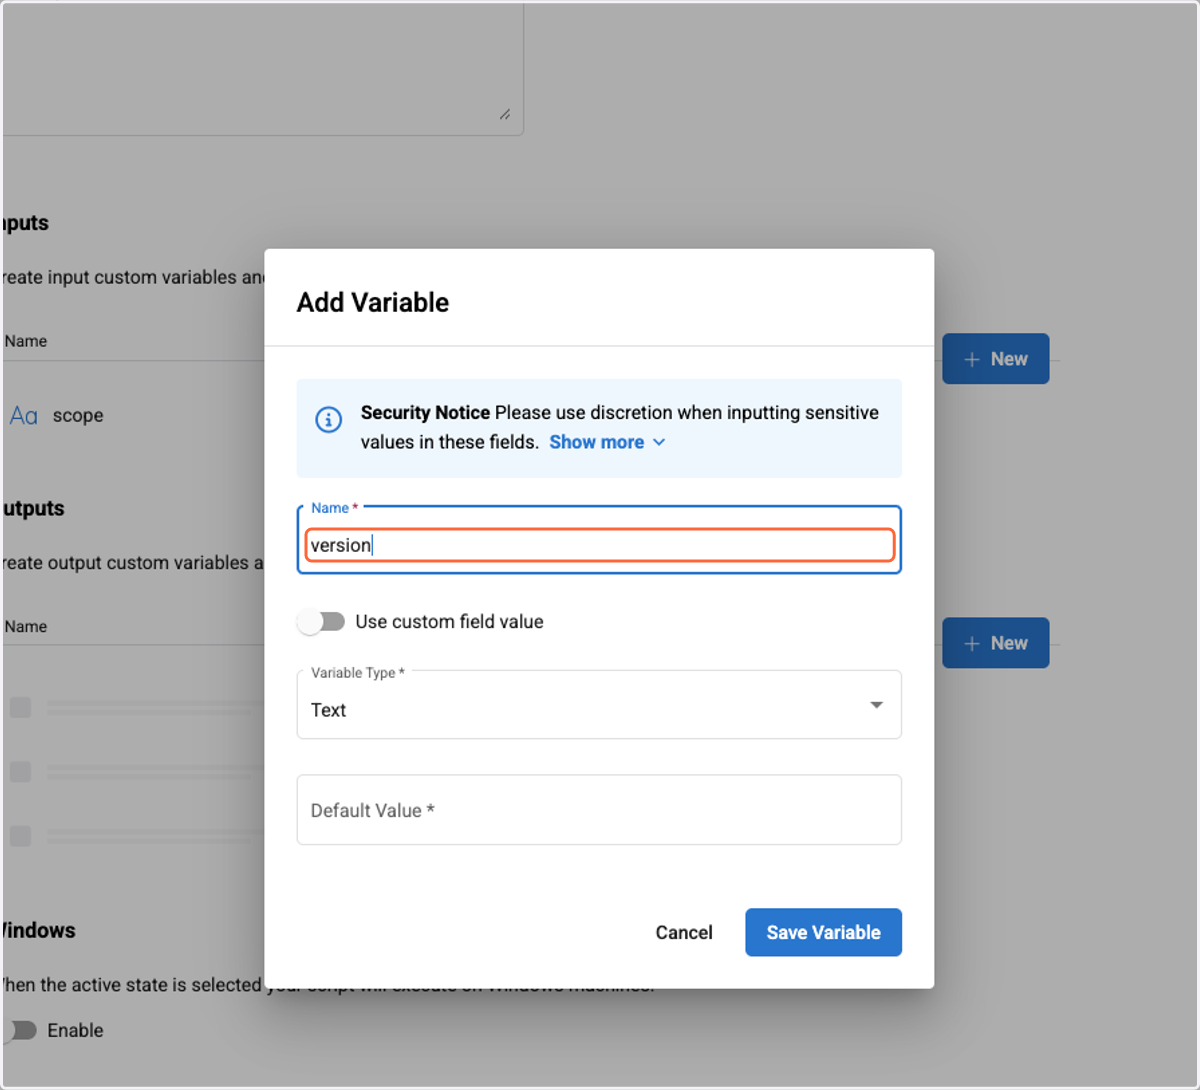
Task: Expand the Show more security notice link
Action: pyautogui.click(x=607, y=442)
